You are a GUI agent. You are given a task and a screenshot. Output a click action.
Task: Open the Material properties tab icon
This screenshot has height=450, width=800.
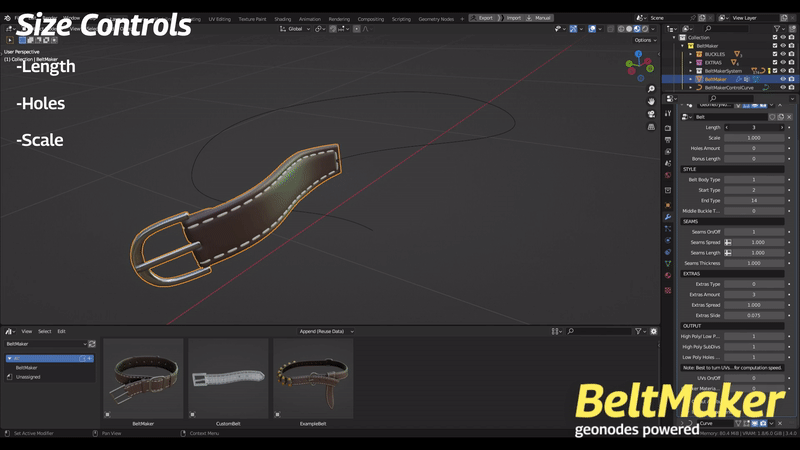pyautogui.click(x=668, y=276)
